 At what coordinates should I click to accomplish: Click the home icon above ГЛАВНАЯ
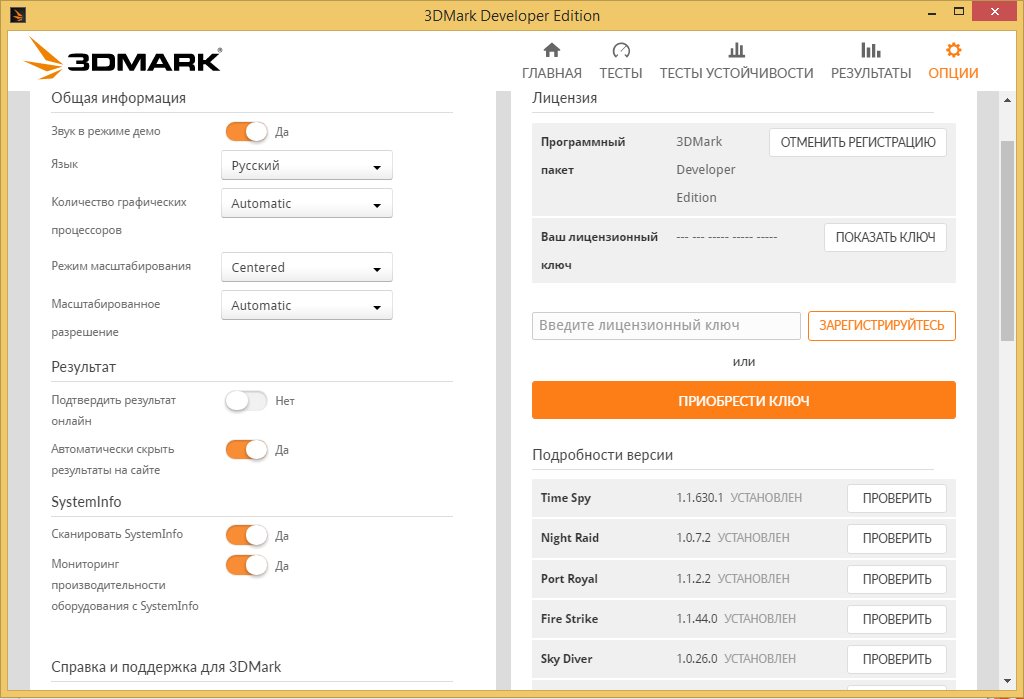[x=552, y=50]
